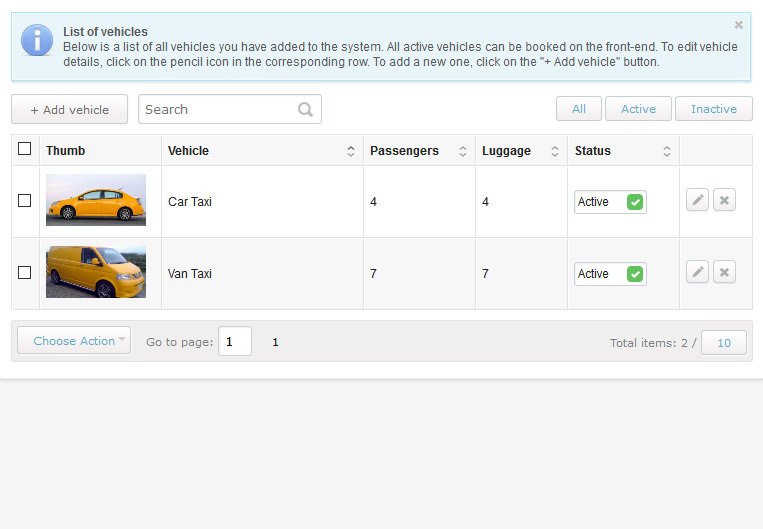Click the blue info icon

tap(37, 40)
